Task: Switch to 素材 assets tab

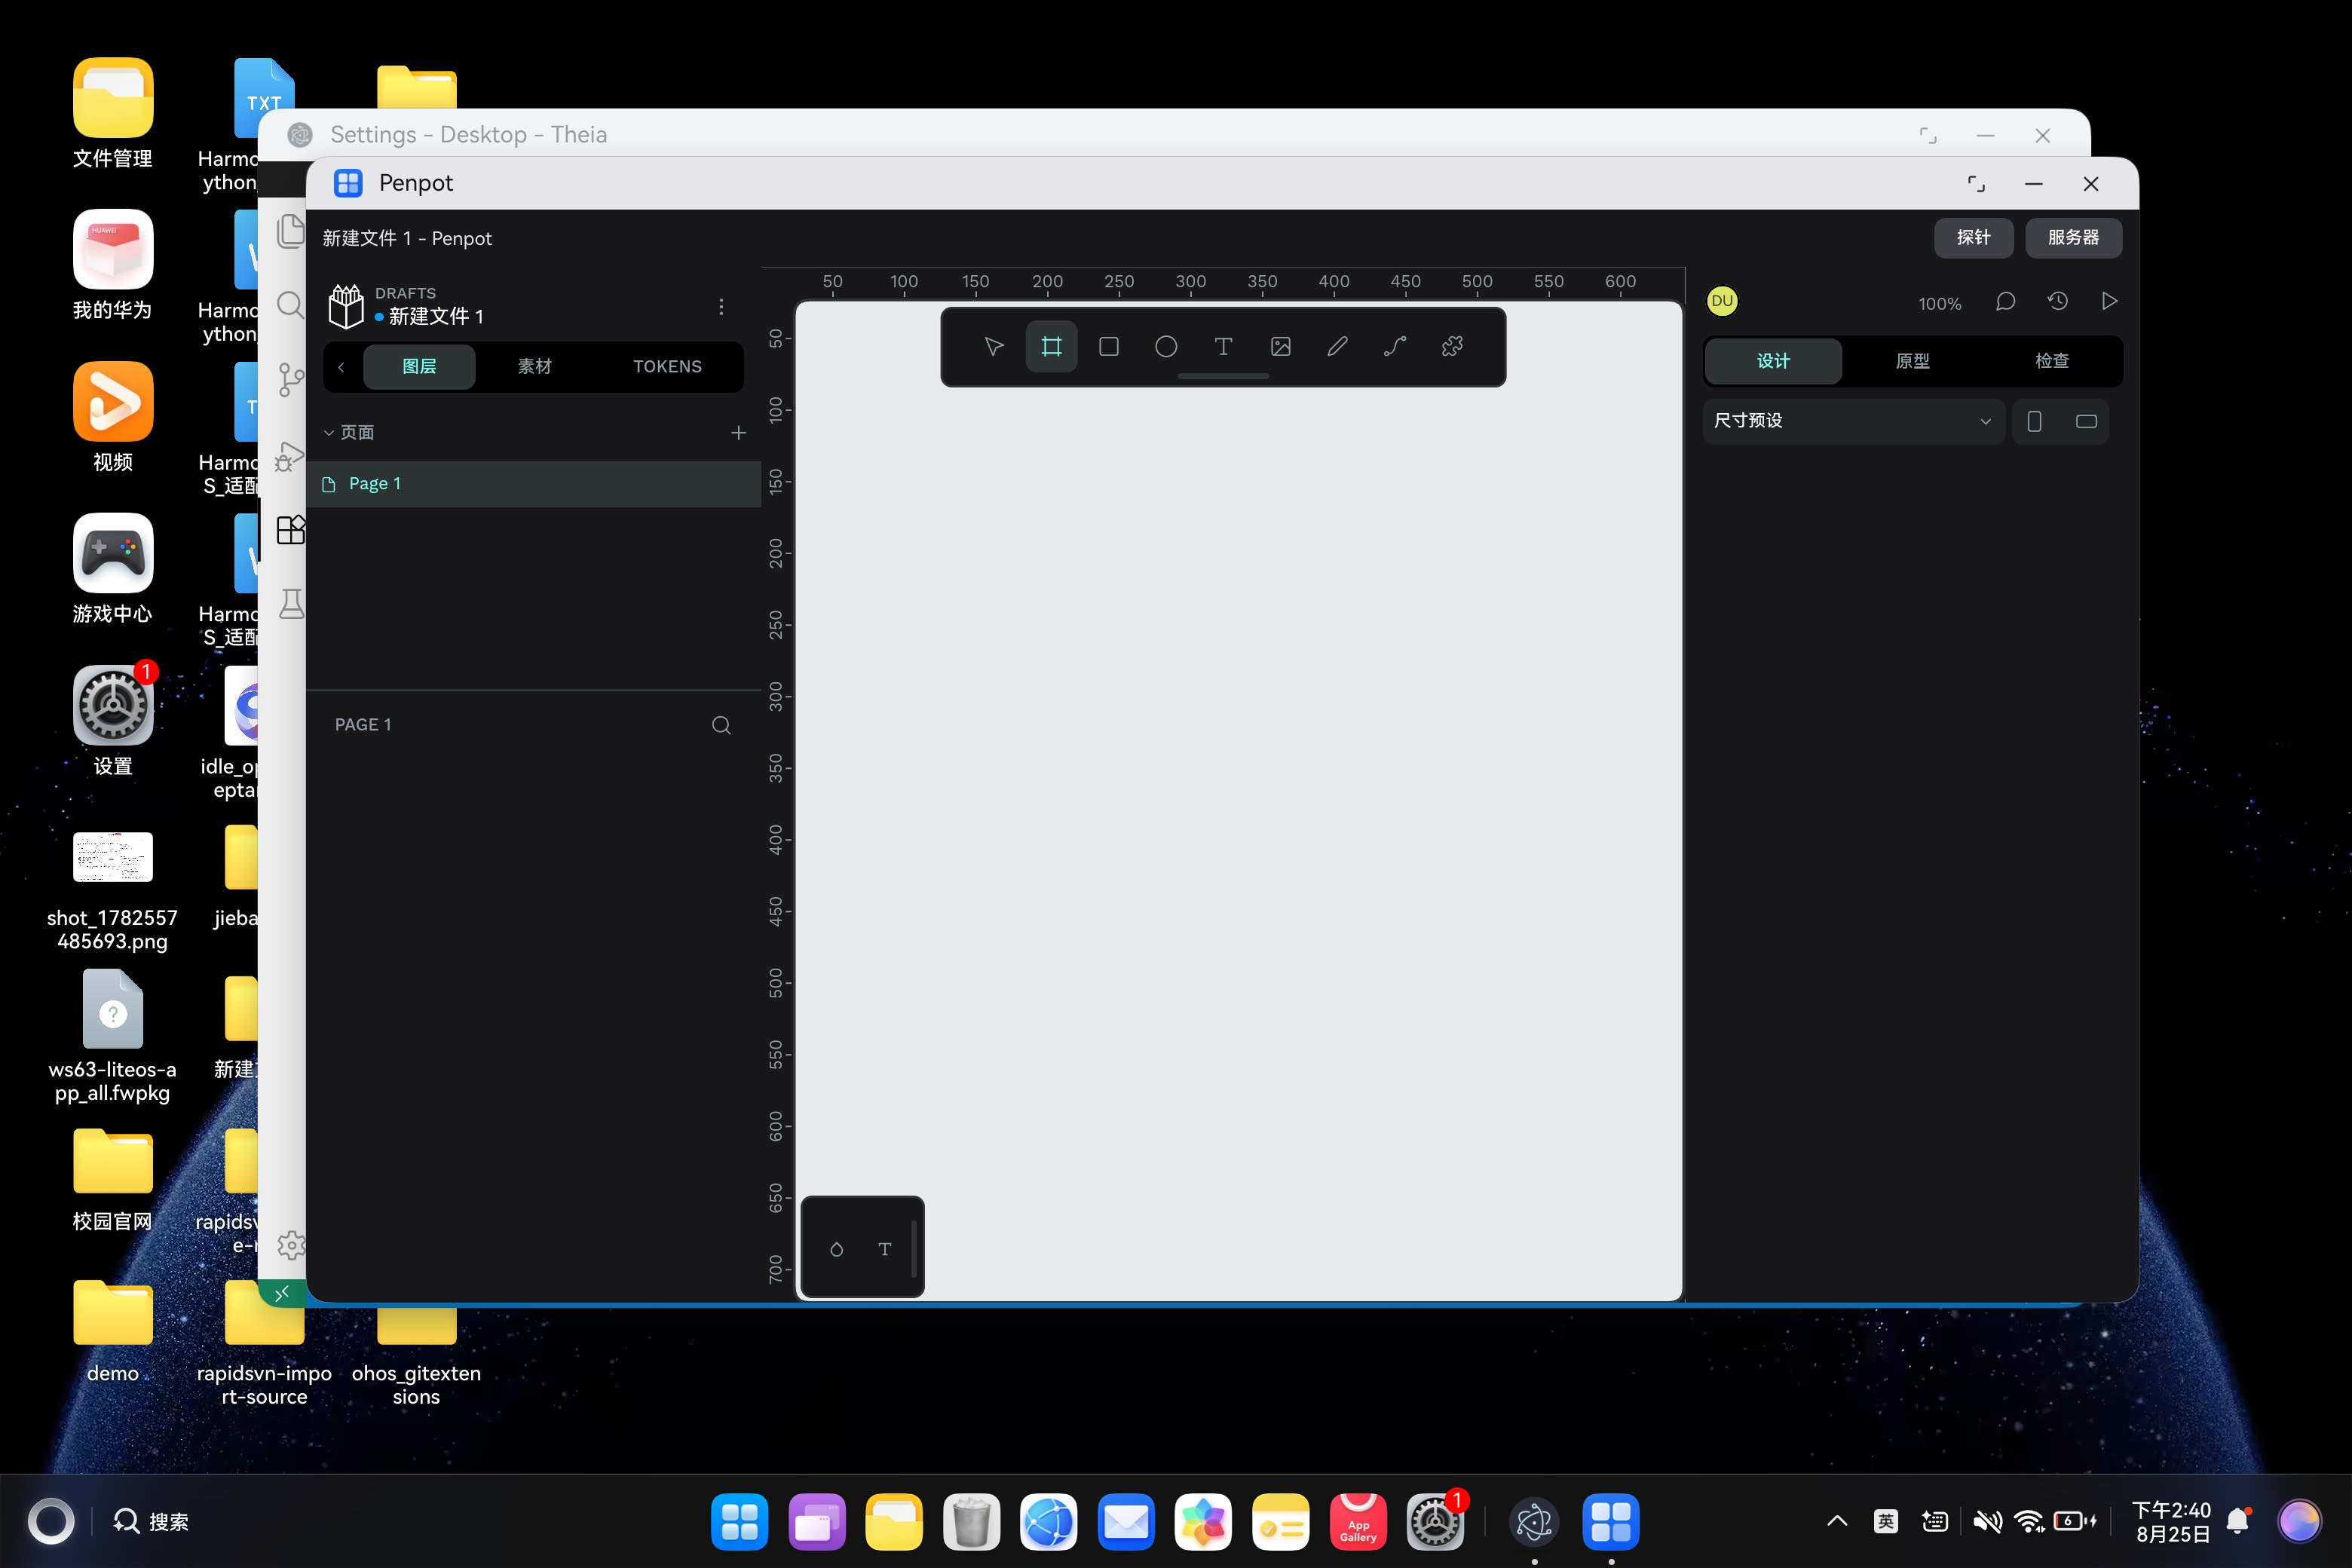Action: point(534,367)
